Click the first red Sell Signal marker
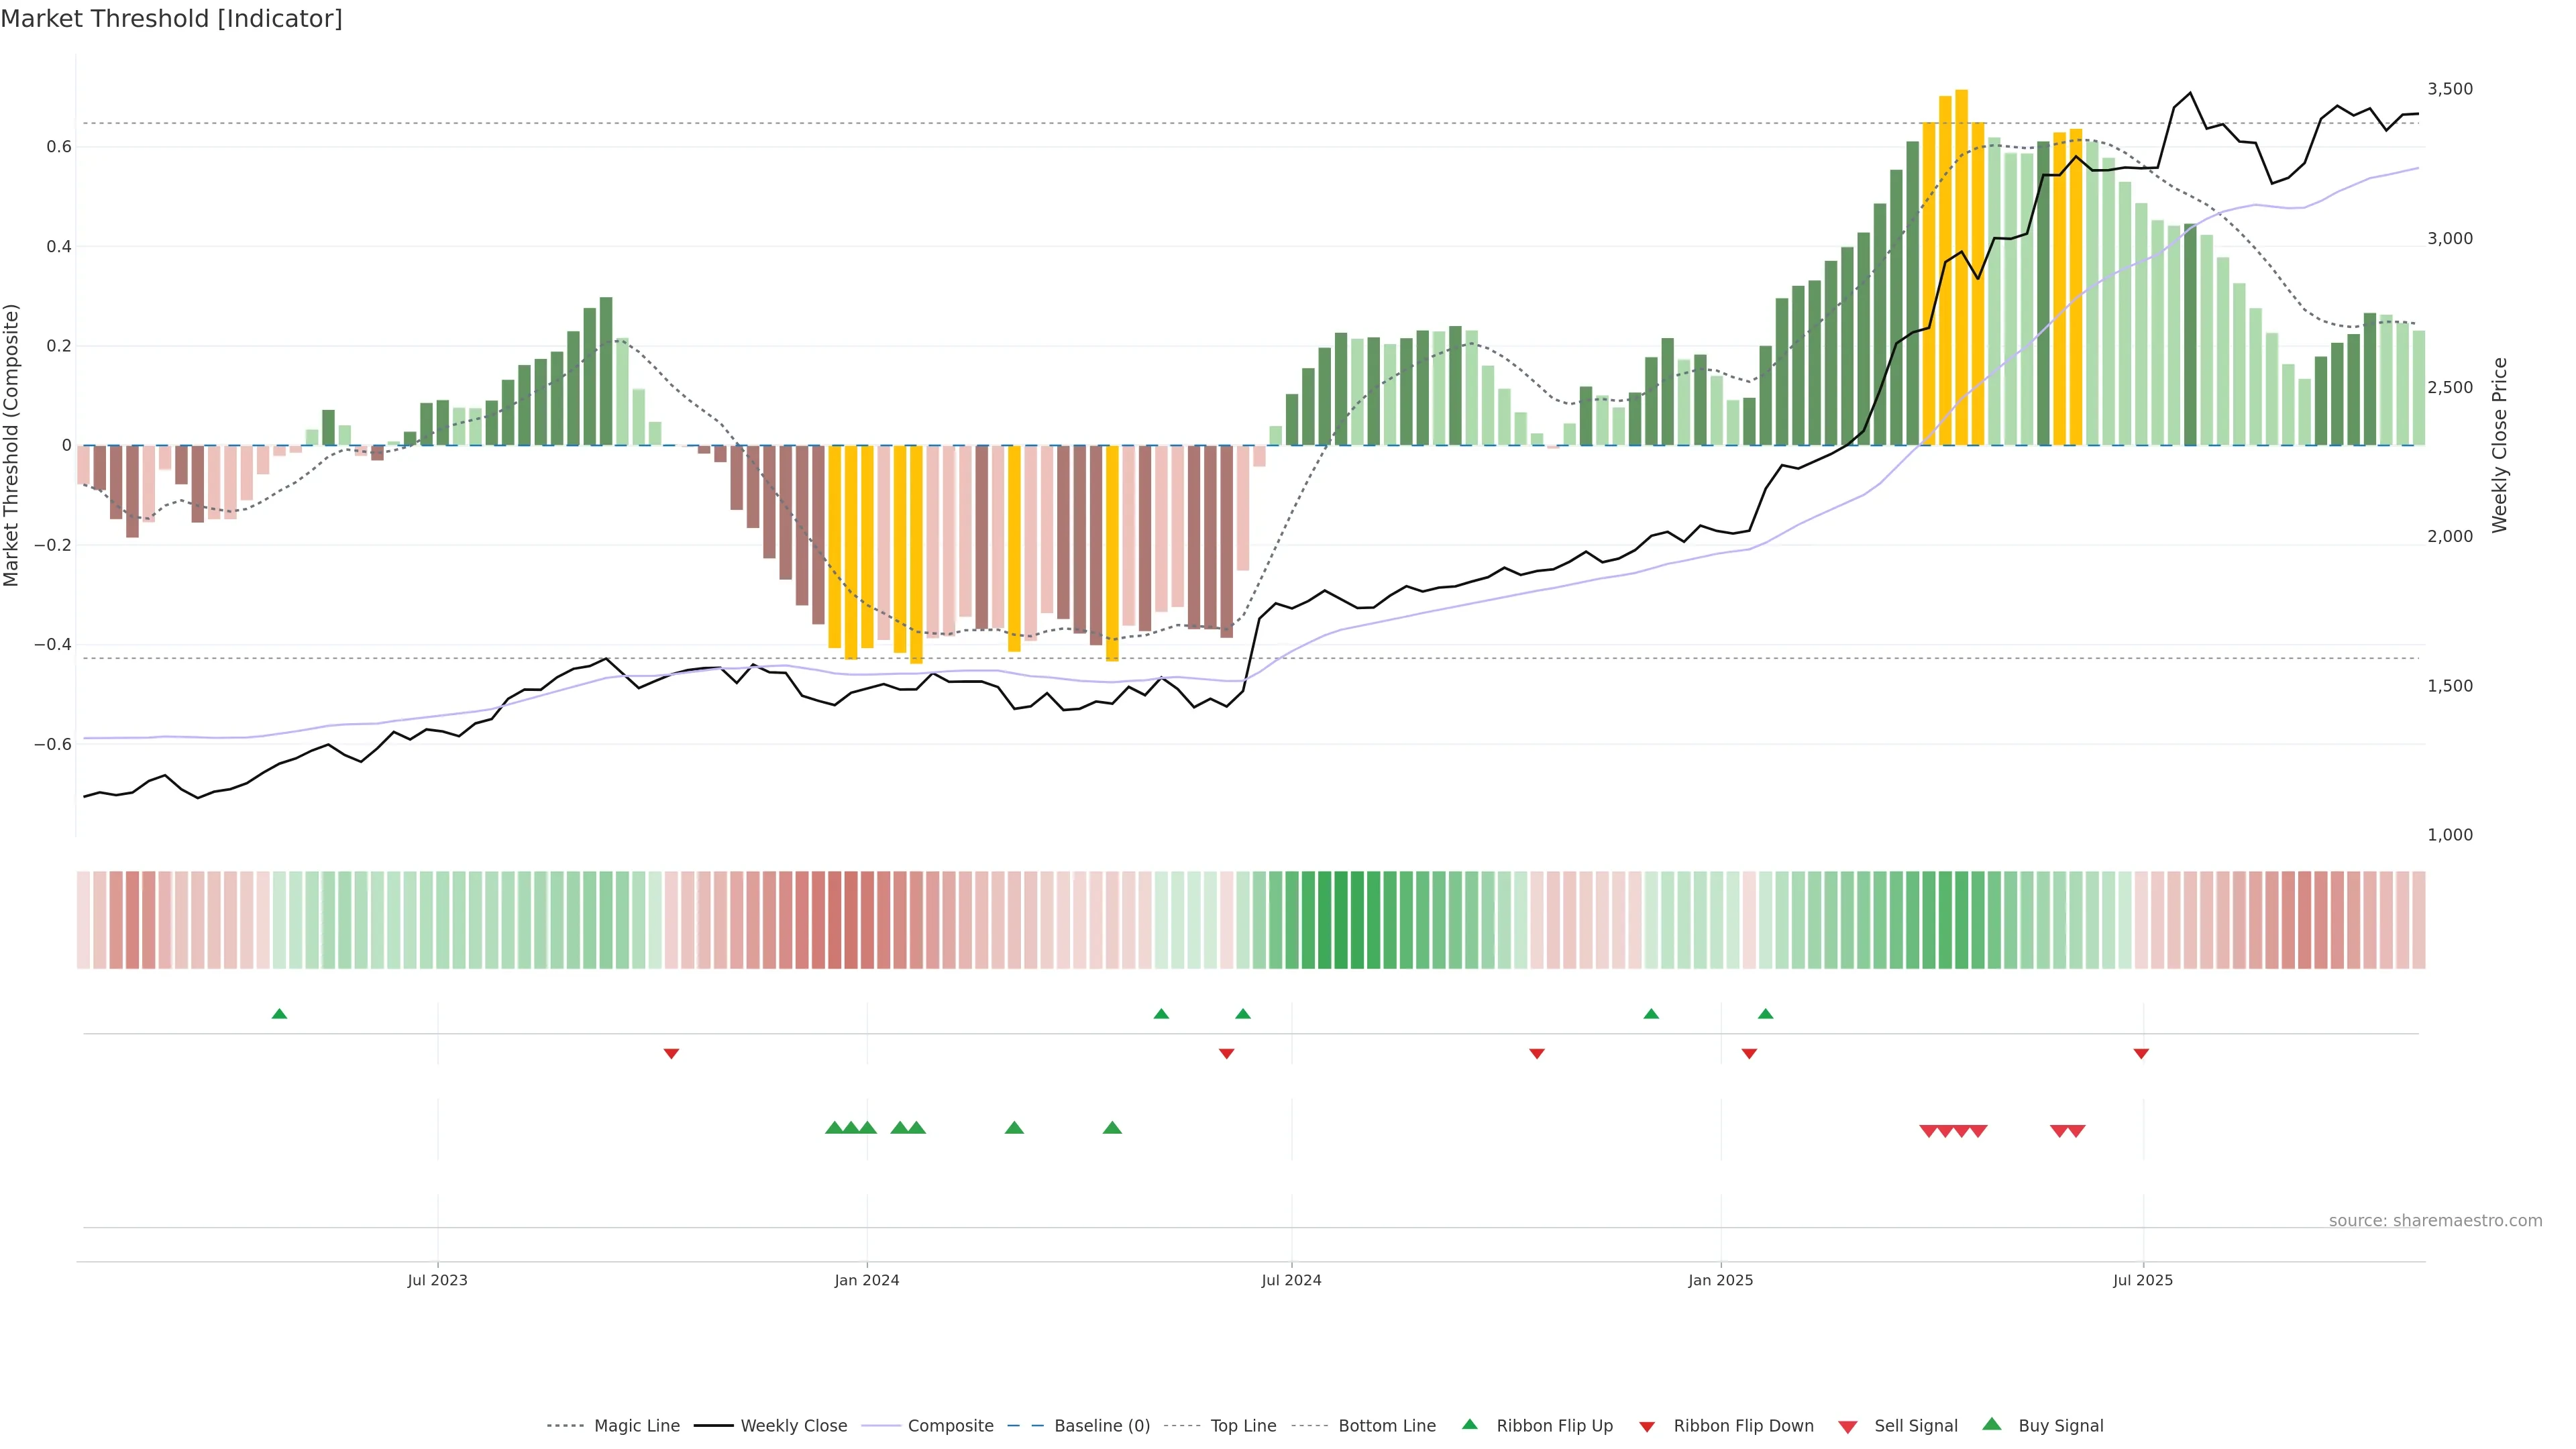 pyautogui.click(x=1929, y=1131)
